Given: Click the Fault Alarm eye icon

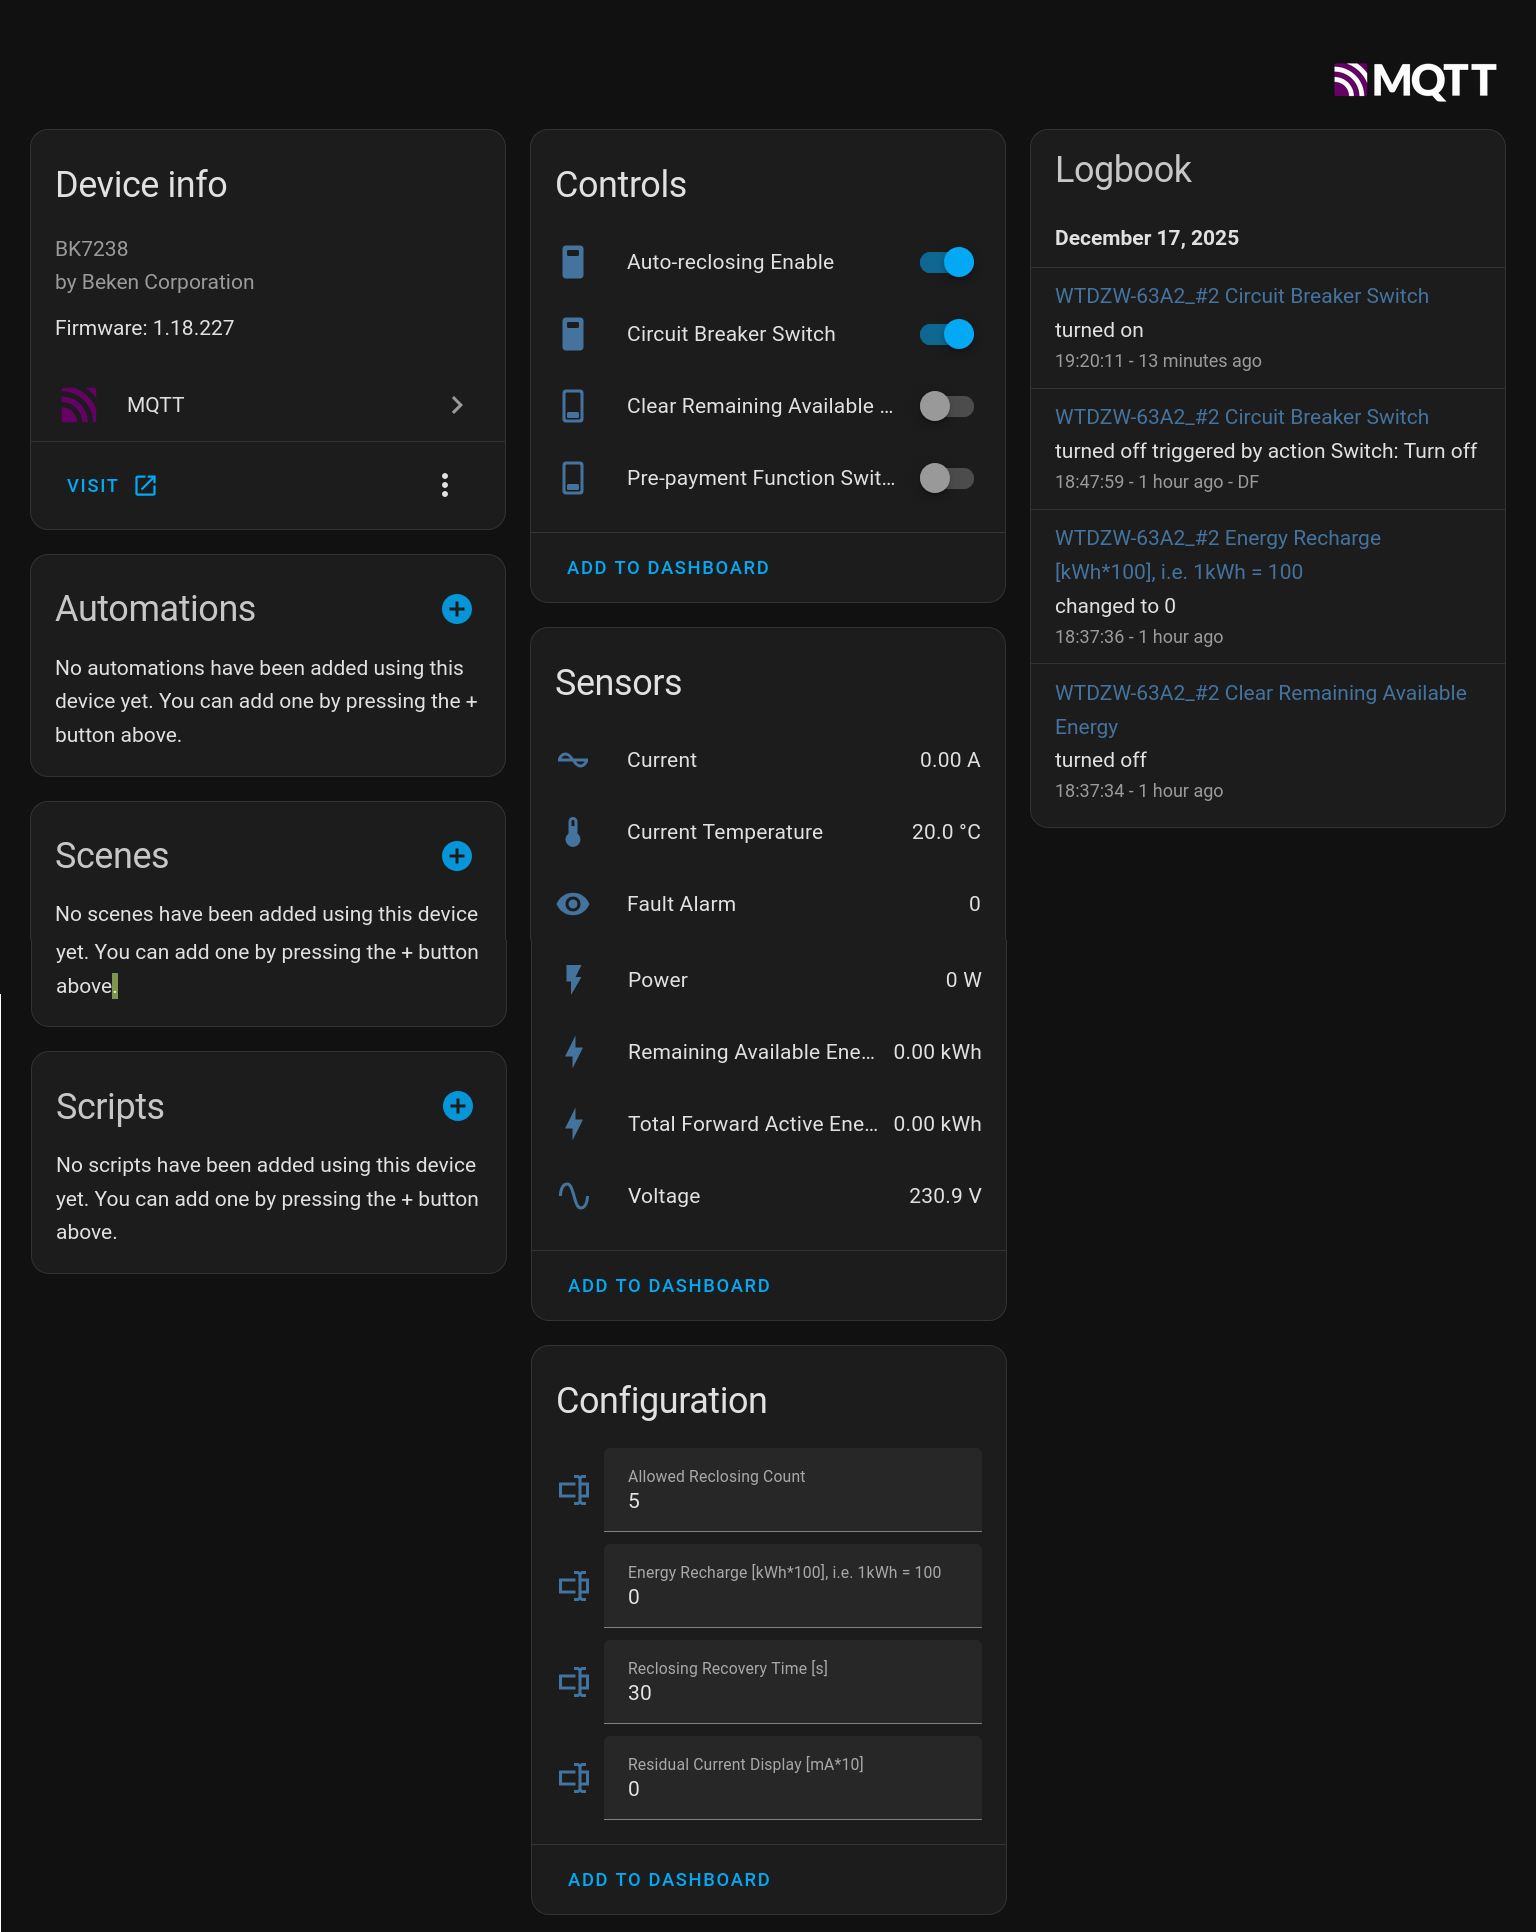Looking at the screenshot, I should pos(573,904).
